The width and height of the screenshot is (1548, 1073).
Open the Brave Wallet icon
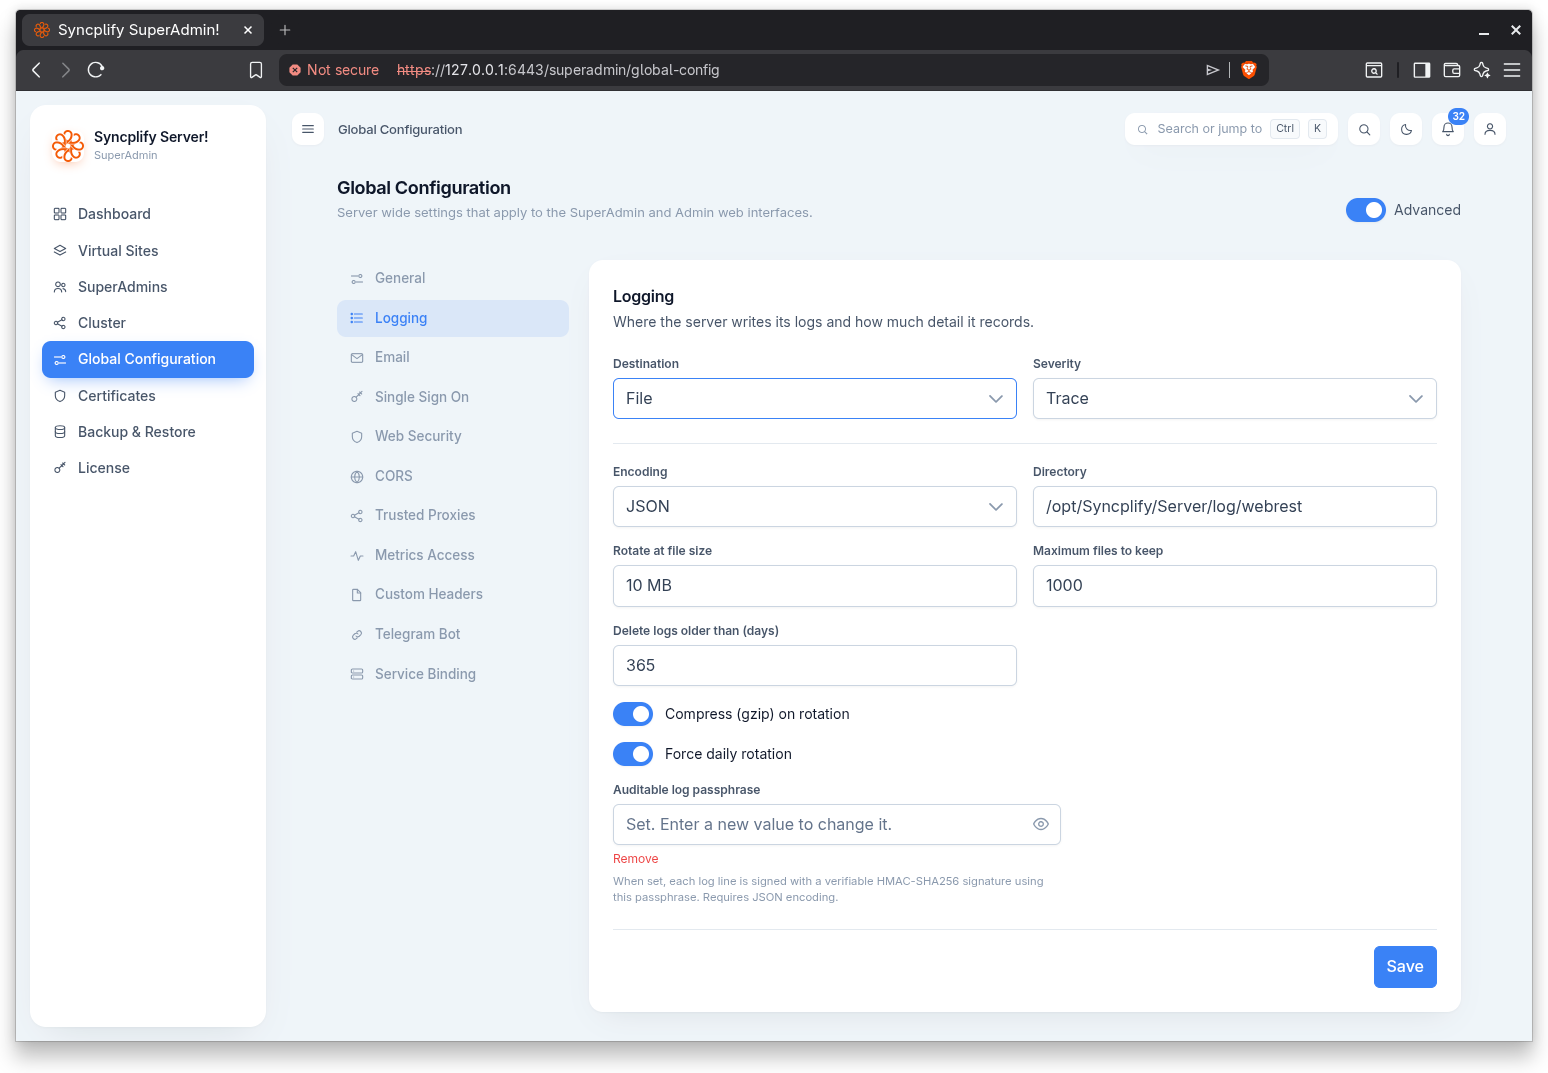click(1452, 70)
